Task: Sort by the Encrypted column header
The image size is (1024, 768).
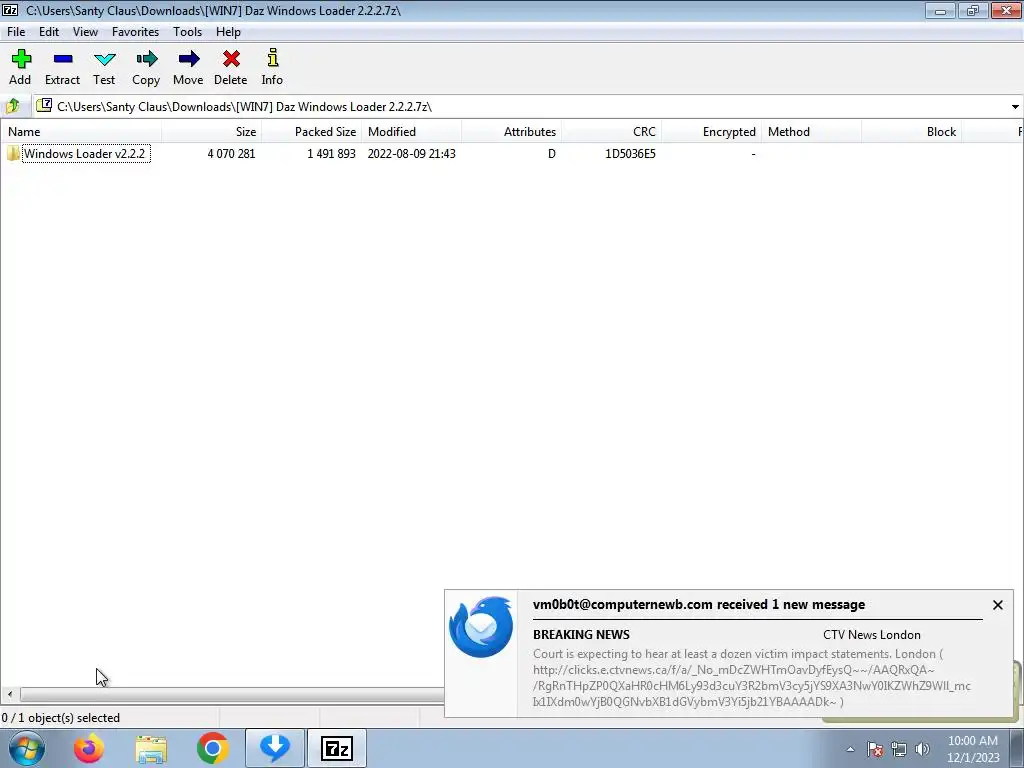Action: coord(711,131)
